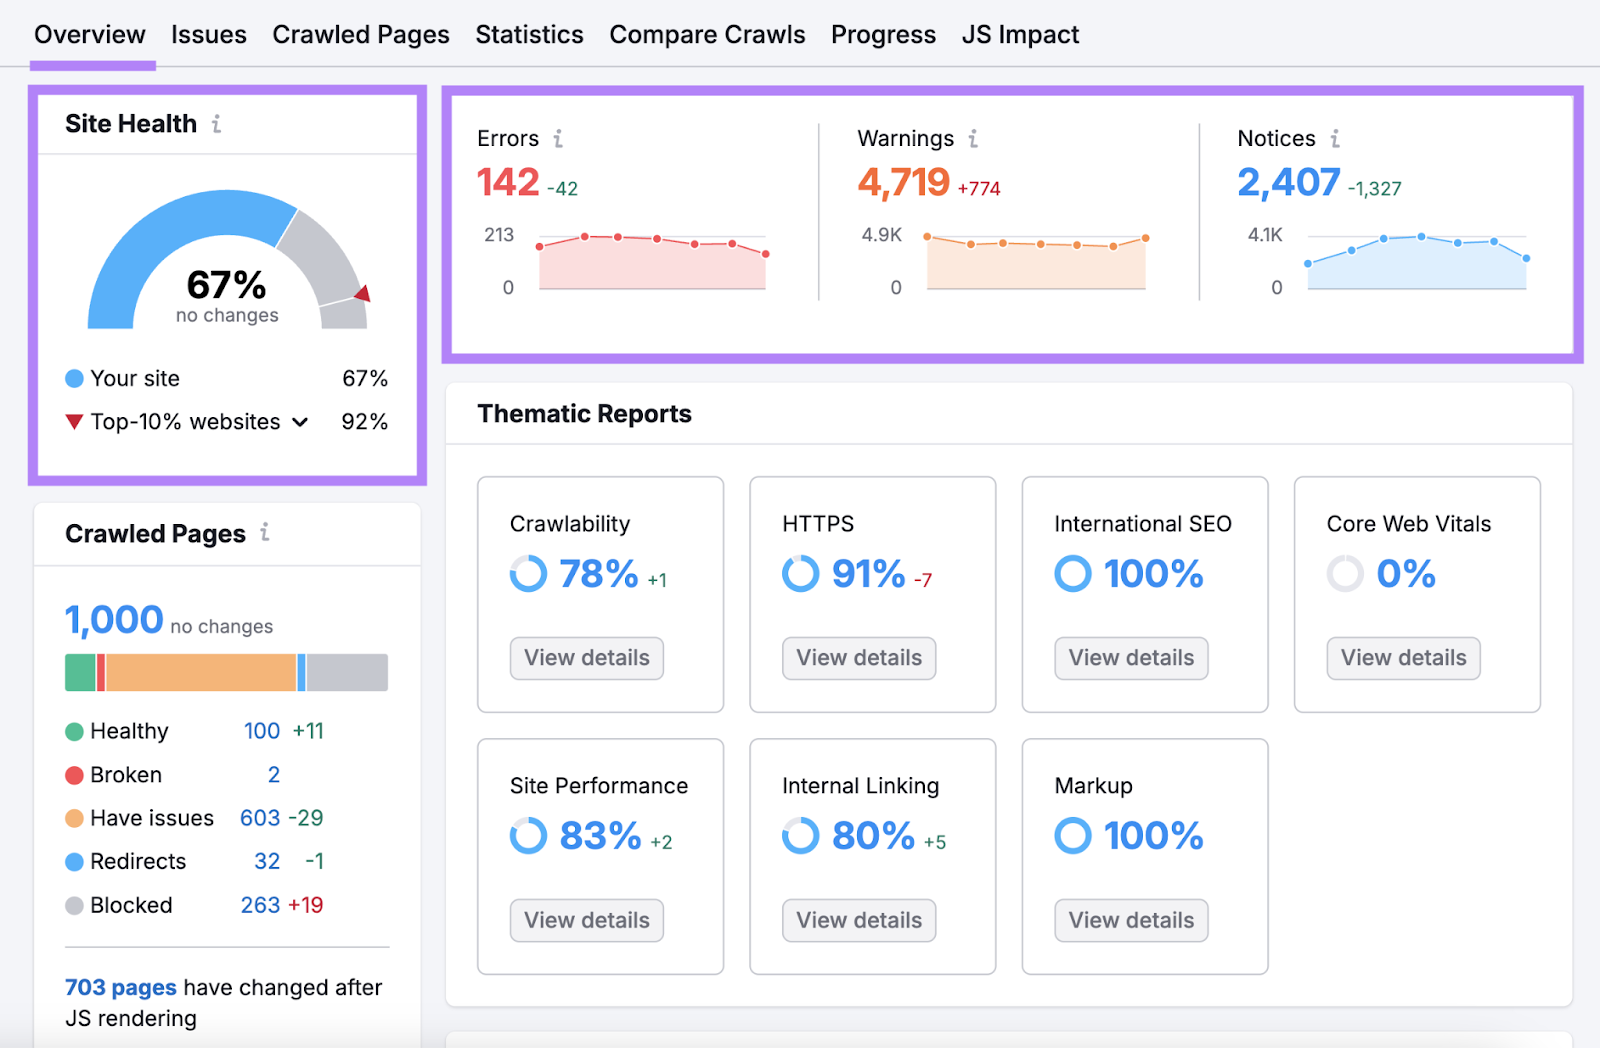View details for Internal Linking report
Image resolution: width=1600 pixels, height=1048 pixels.
click(x=859, y=920)
